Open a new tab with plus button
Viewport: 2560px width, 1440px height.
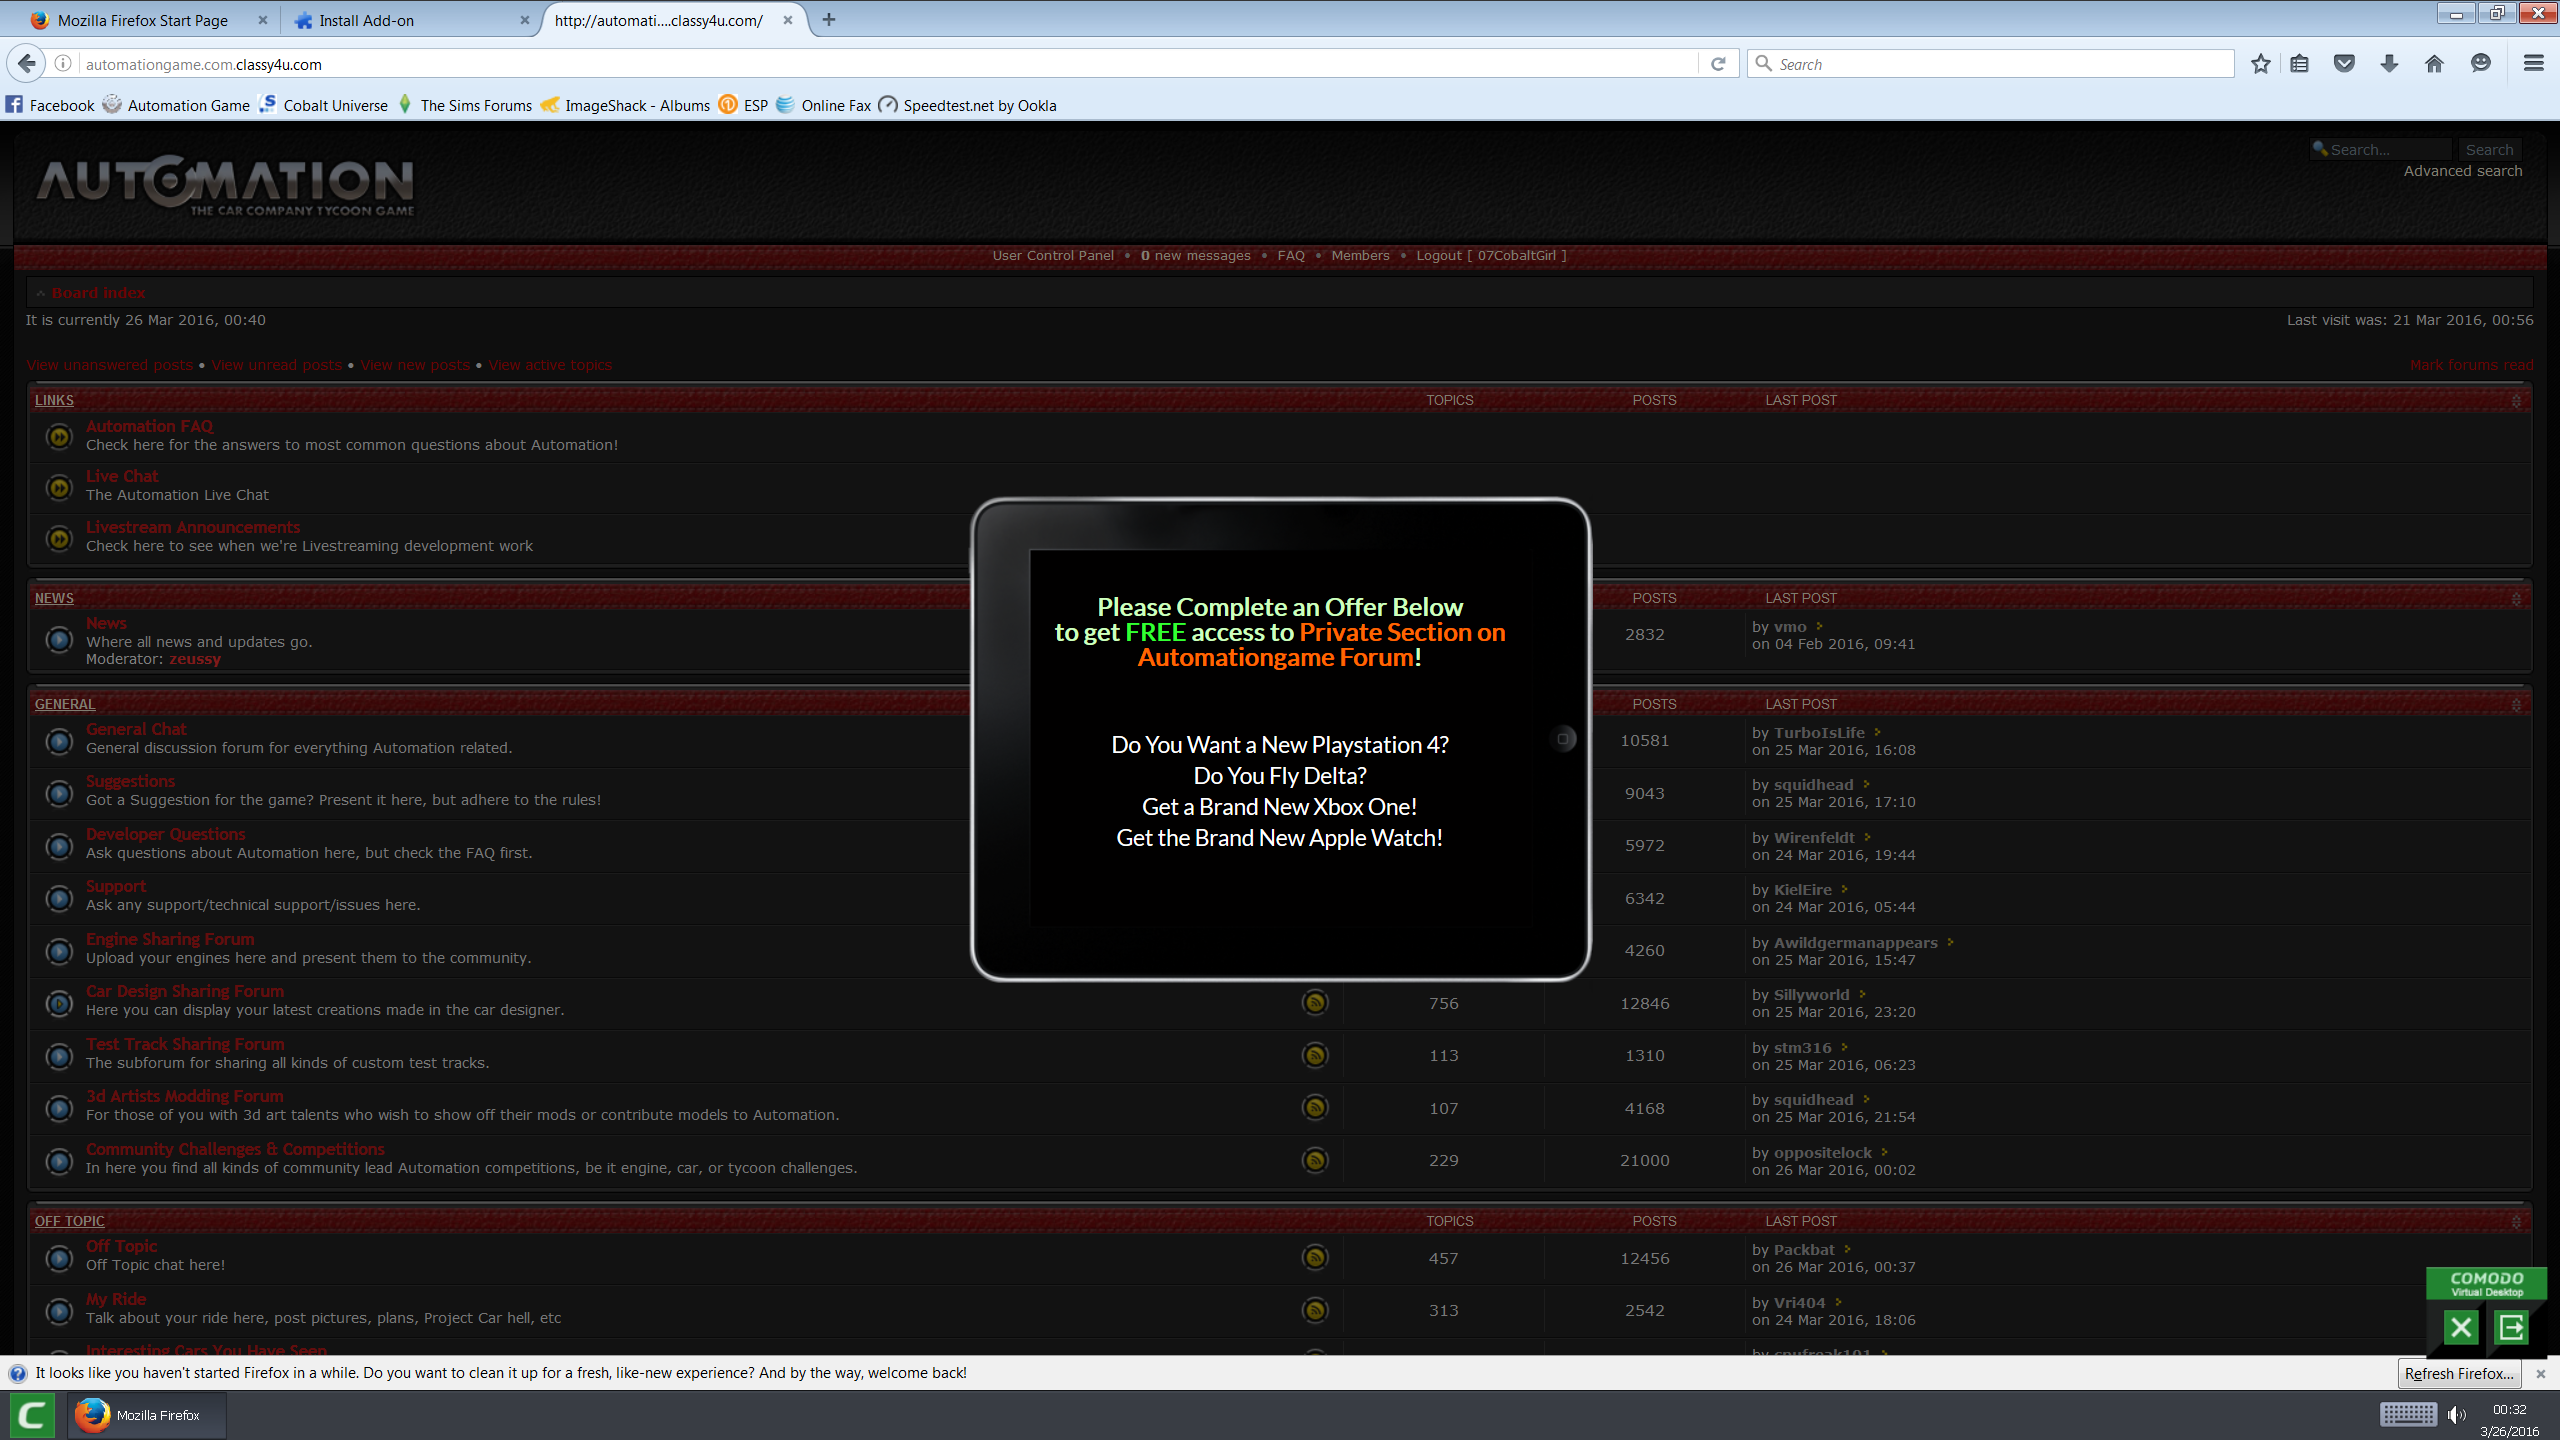point(829,20)
